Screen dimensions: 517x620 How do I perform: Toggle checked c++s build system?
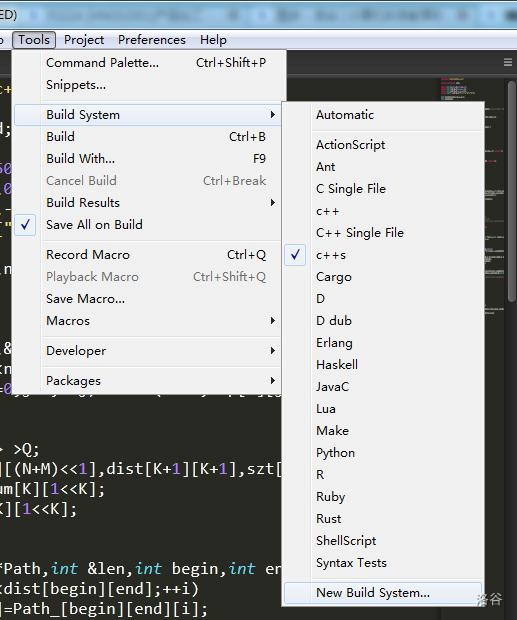(x=383, y=255)
